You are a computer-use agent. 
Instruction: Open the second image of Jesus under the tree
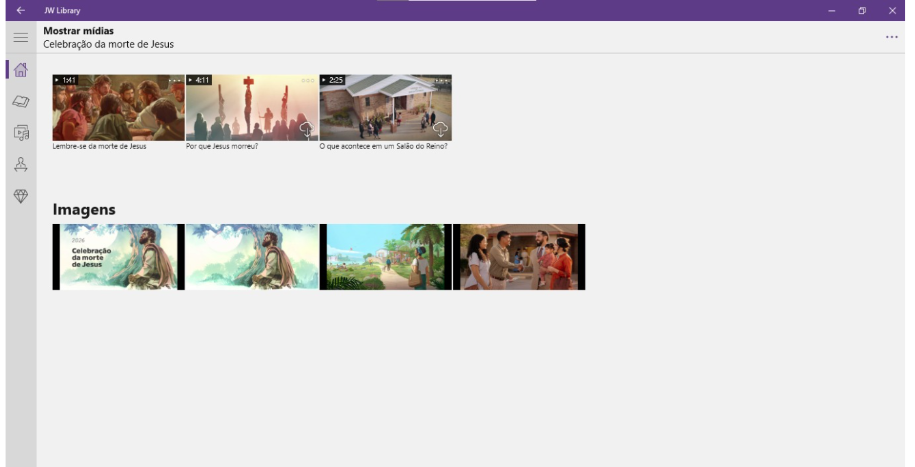click(252, 257)
